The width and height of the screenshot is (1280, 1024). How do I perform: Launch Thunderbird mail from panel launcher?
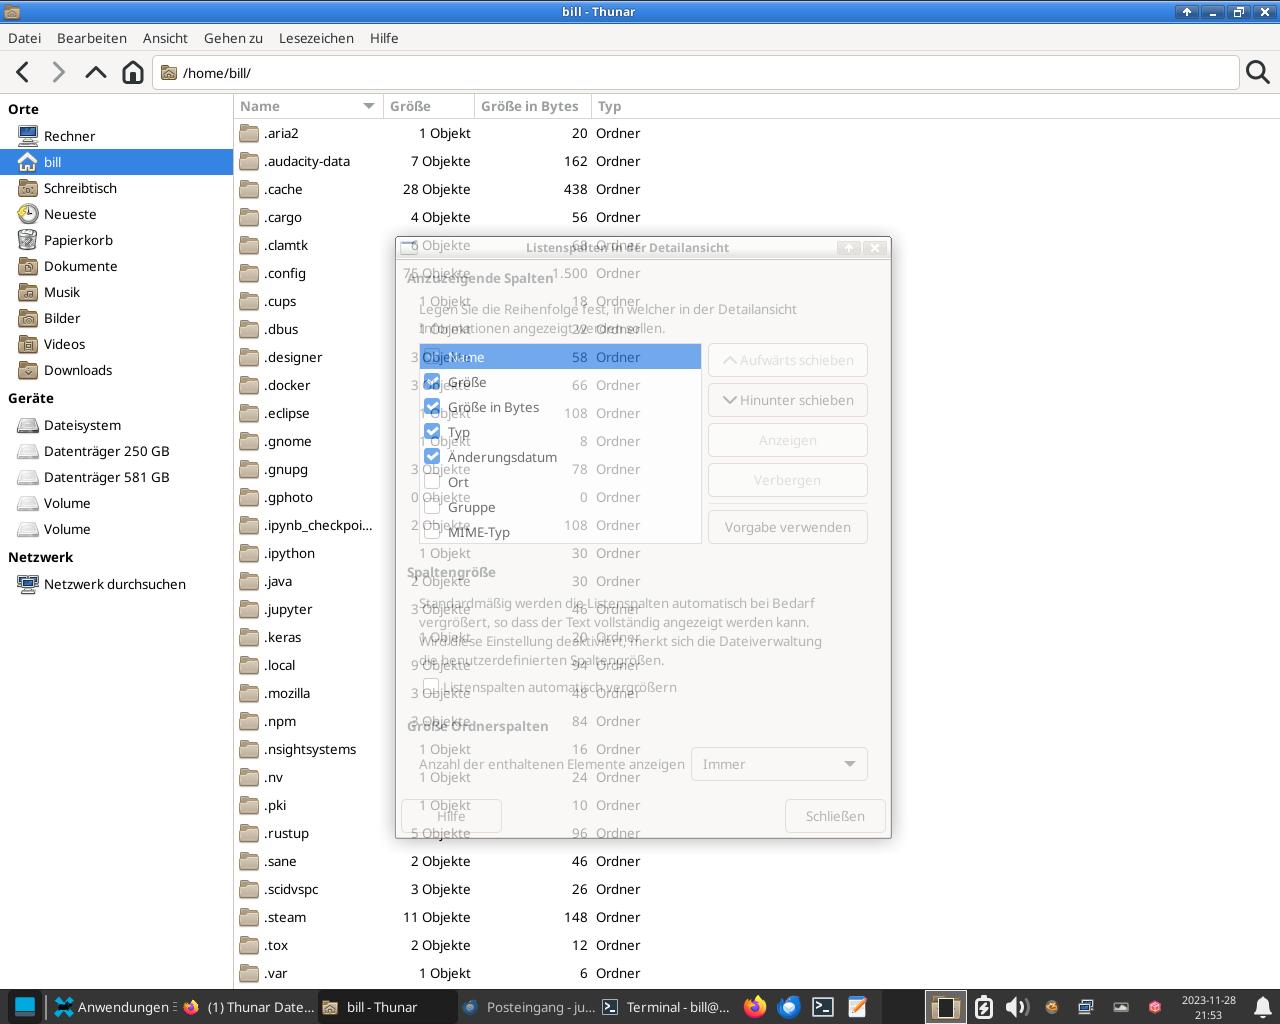789,1007
